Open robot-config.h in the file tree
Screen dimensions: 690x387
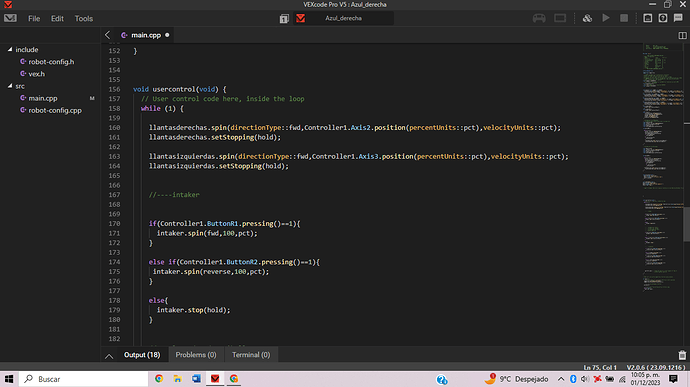(51, 62)
